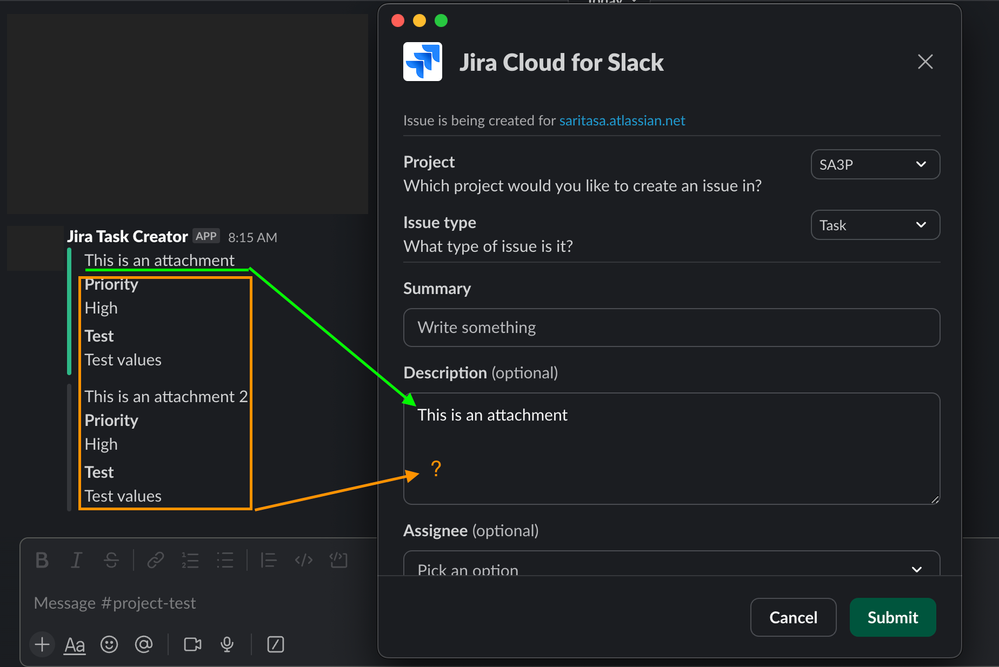This screenshot has height=667, width=999.
Task: Click the Jira logo in the dialog header
Action: [x=422, y=62]
